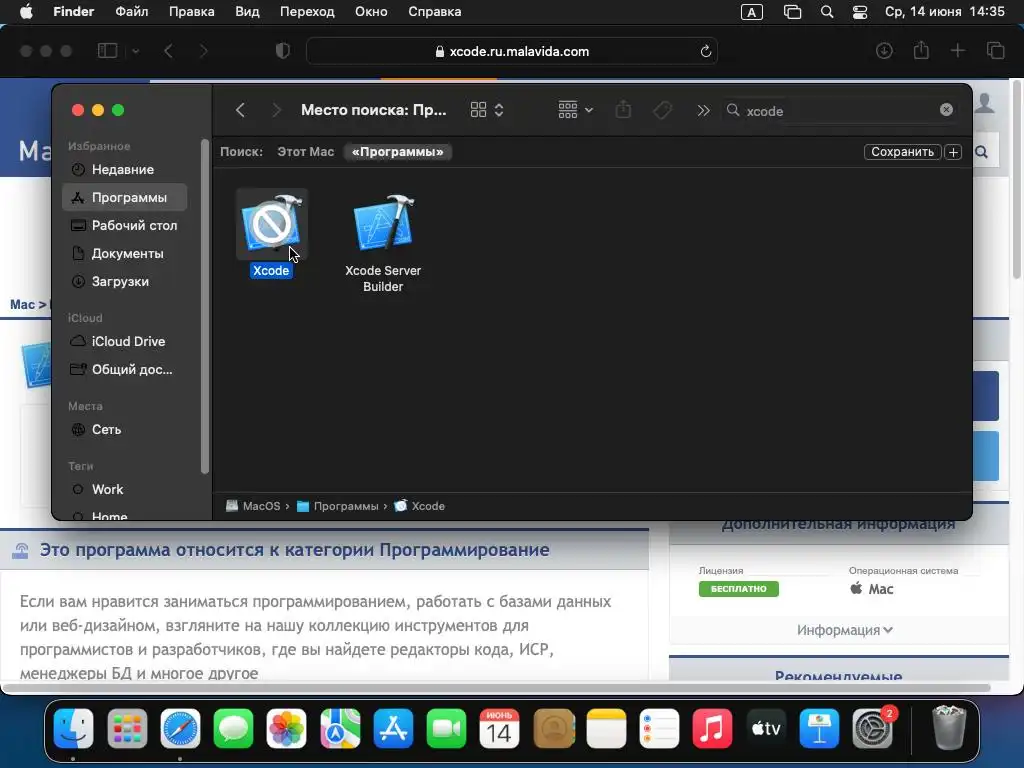Click the Finder search field containing xcode

click(x=840, y=110)
